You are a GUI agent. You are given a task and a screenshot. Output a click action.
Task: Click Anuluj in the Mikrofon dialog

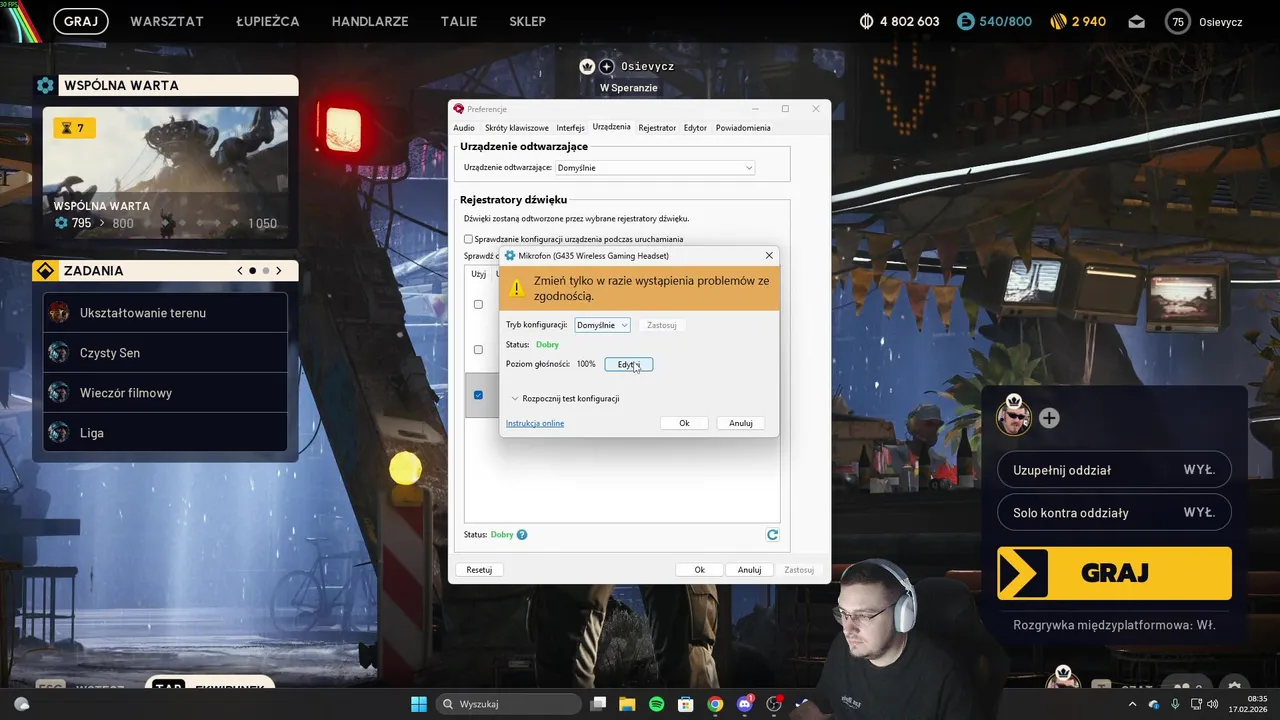(x=741, y=423)
